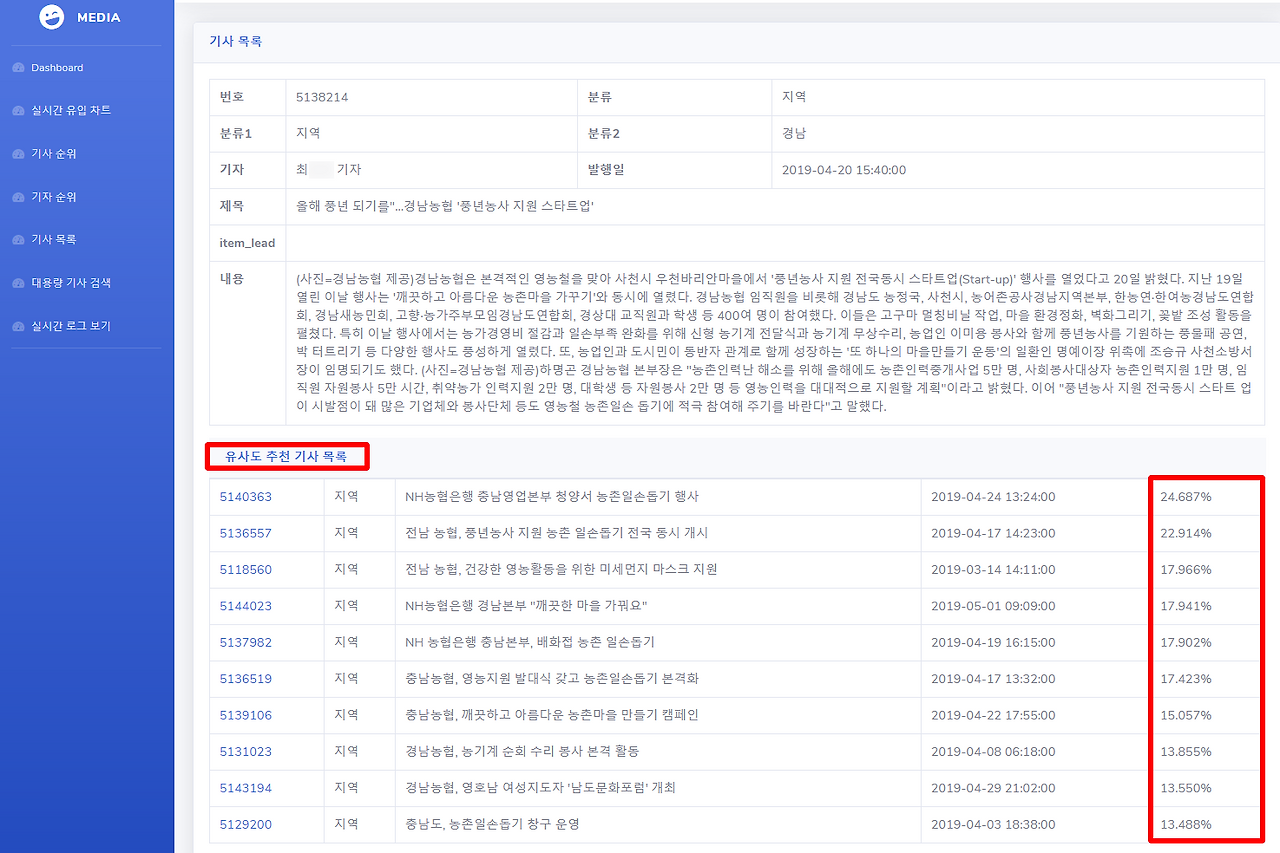Screen dimensions: 1280x853
Task: Open article link 5136519
Action: point(246,679)
